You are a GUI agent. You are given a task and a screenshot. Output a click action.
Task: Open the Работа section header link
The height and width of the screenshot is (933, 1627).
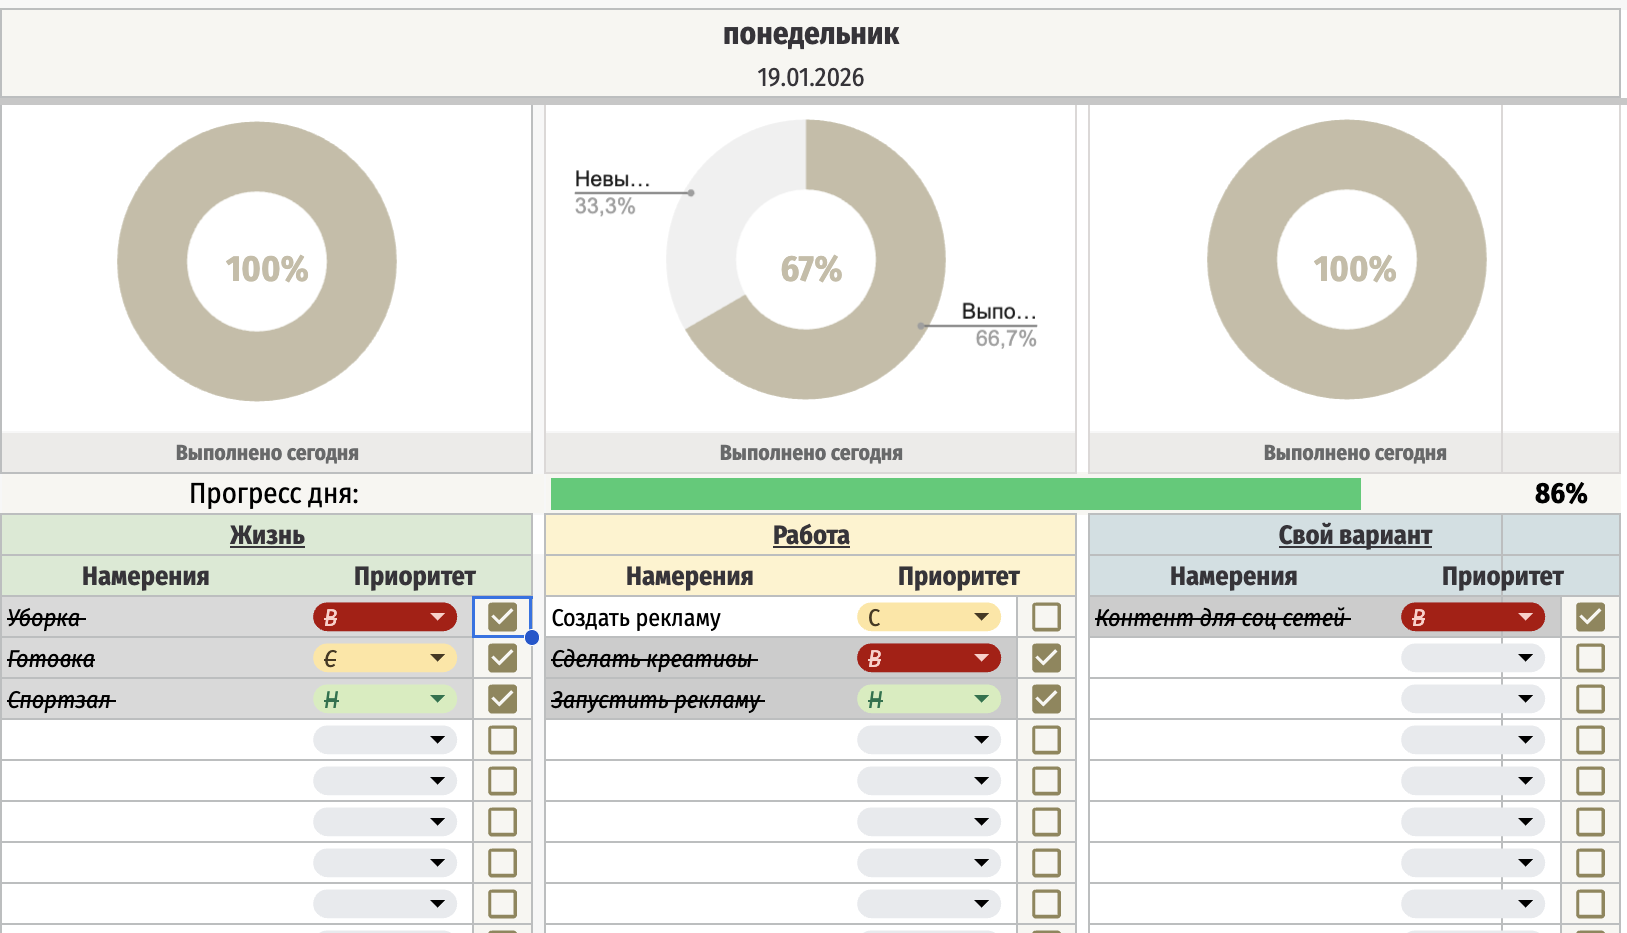(811, 536)
